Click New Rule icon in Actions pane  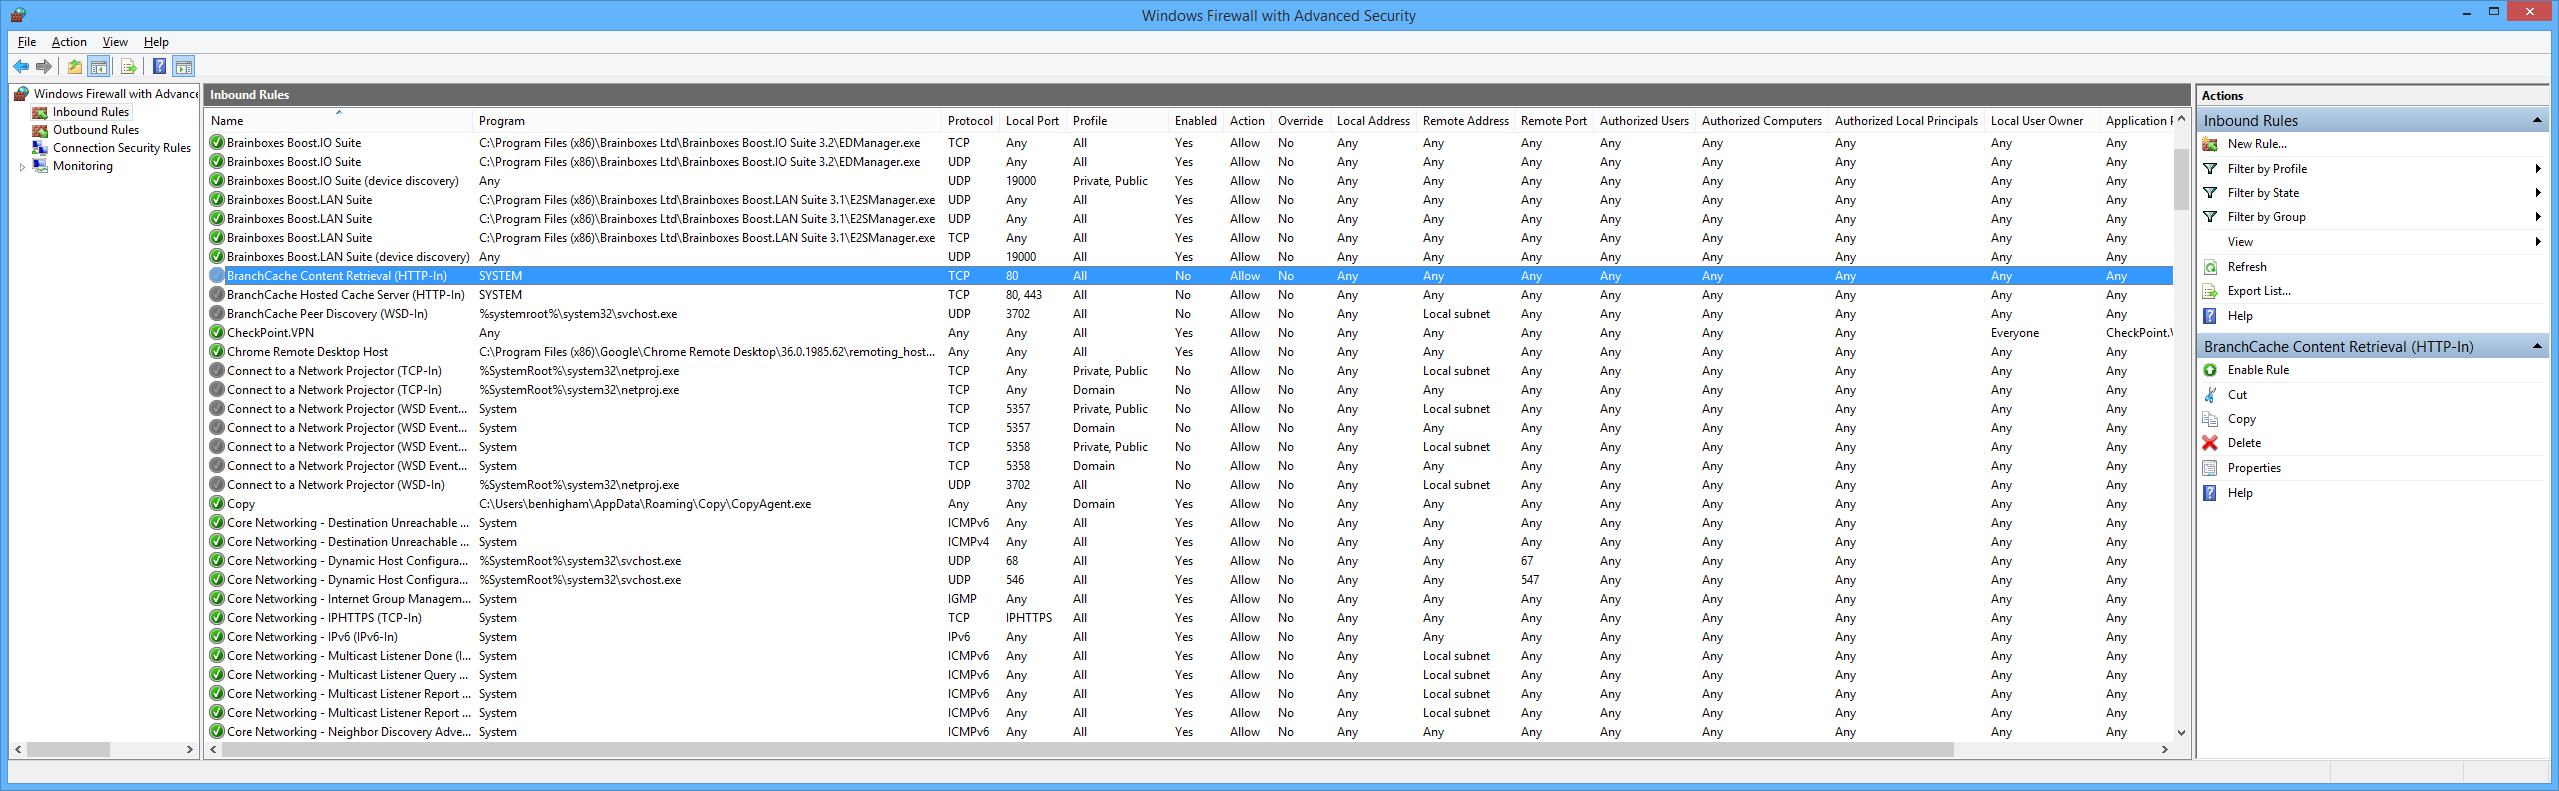[x=2211, y=144]
